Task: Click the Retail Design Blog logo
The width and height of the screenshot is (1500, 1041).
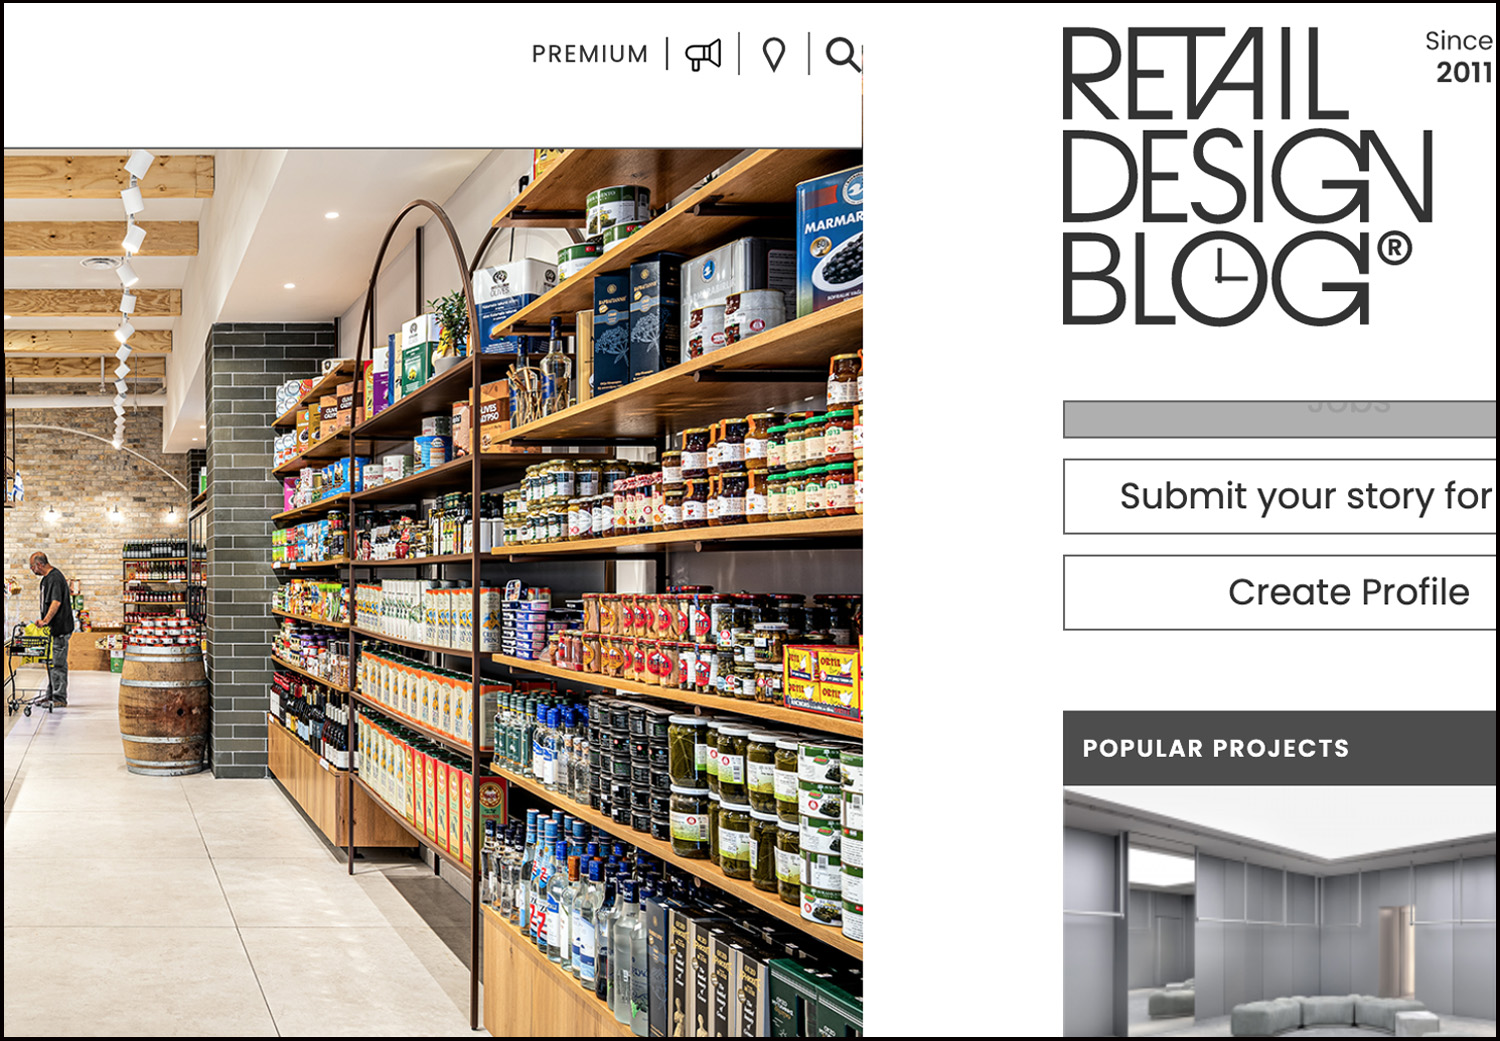Action: tap(1248, 176)
